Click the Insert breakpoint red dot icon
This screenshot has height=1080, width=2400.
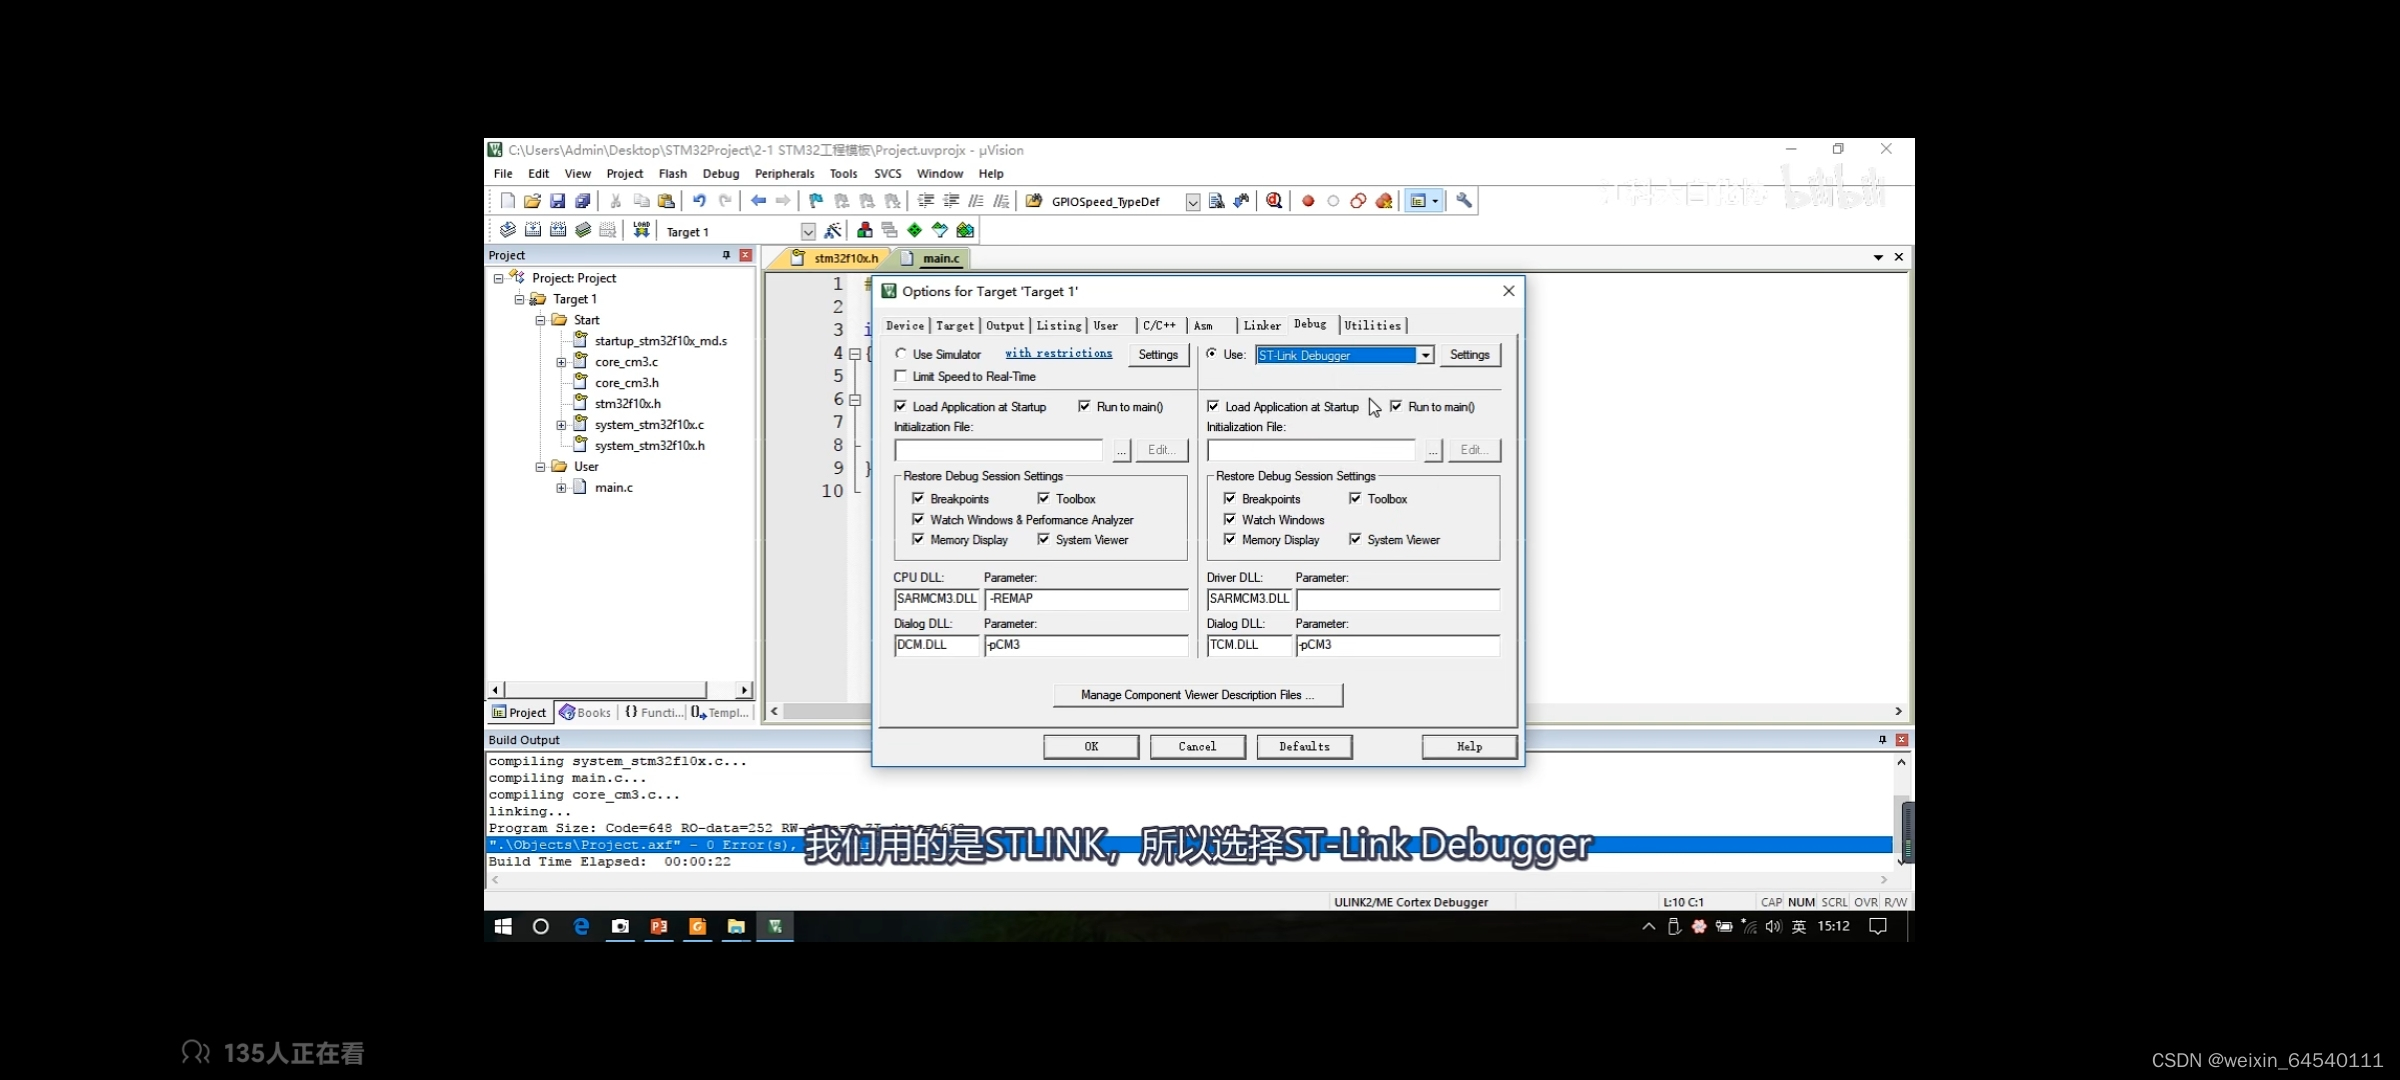tap(1308, 201)
